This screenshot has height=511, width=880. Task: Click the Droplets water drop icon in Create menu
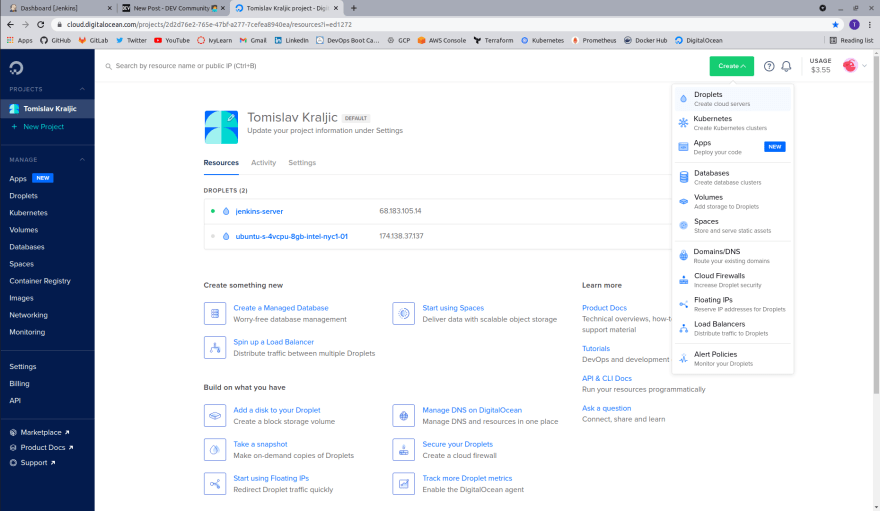[683, 99]
